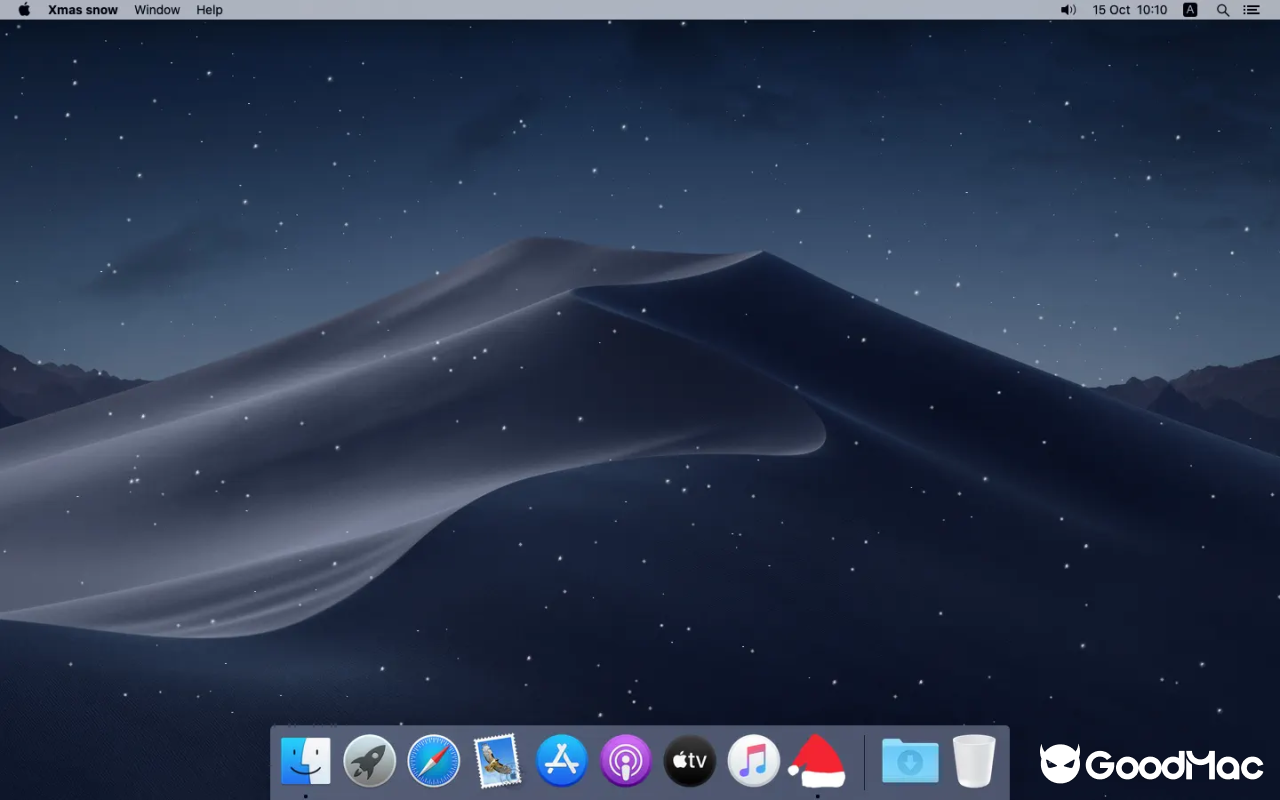
Task: Open Finder from the Dock
Action: coord(306,761)
